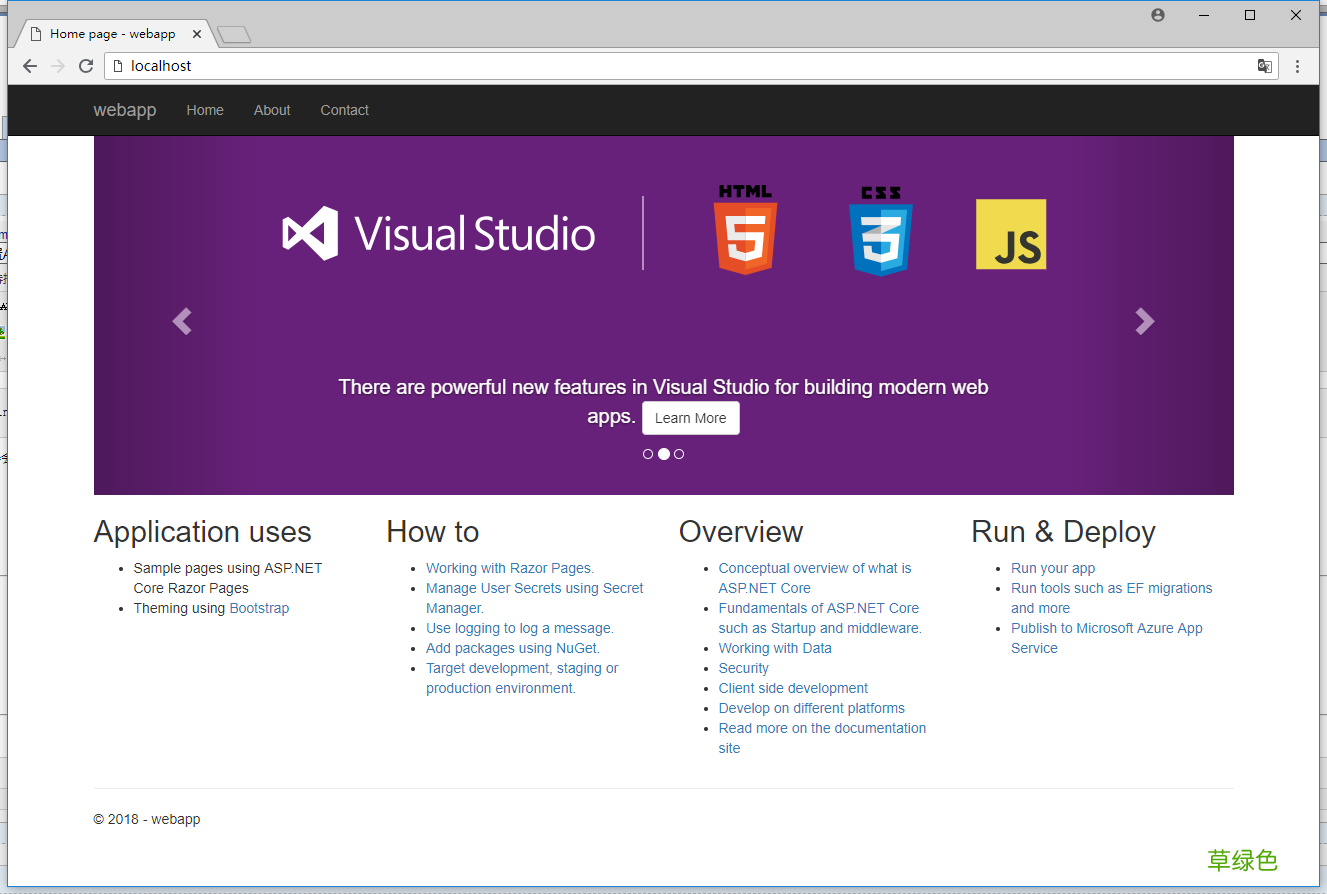Screen dimensions: 1327x894
Task: Open Google Translate icon in address bar
Action: 1264,65
